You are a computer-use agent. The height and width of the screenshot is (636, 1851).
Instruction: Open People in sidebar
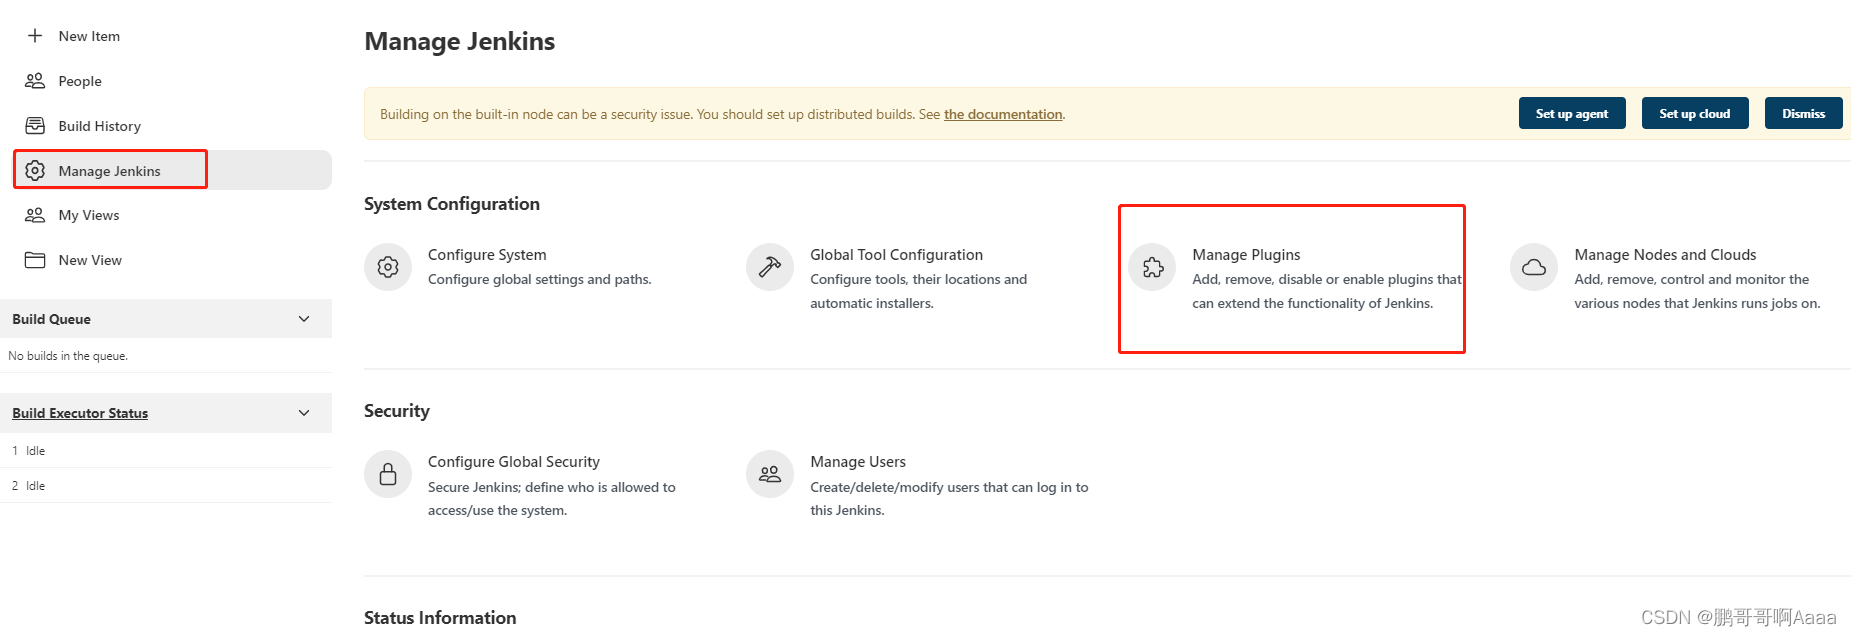click(x=80, y=81)
